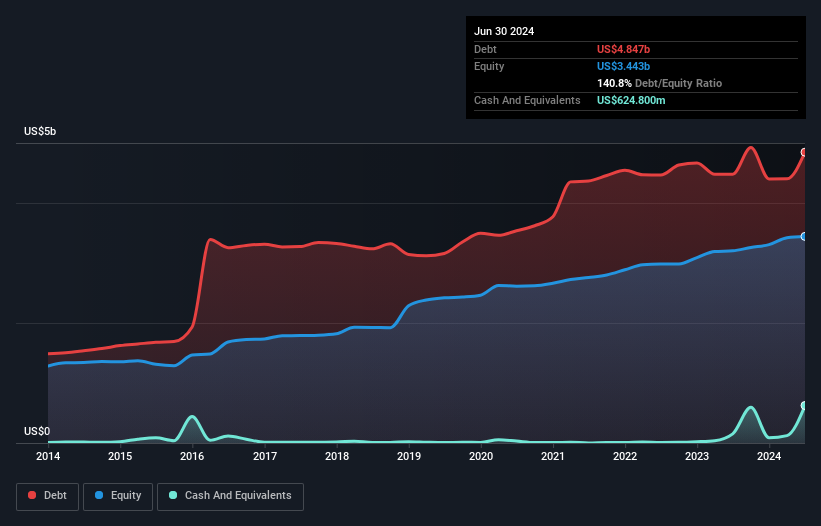Click the 2022 x-axis label

point(625,456)
